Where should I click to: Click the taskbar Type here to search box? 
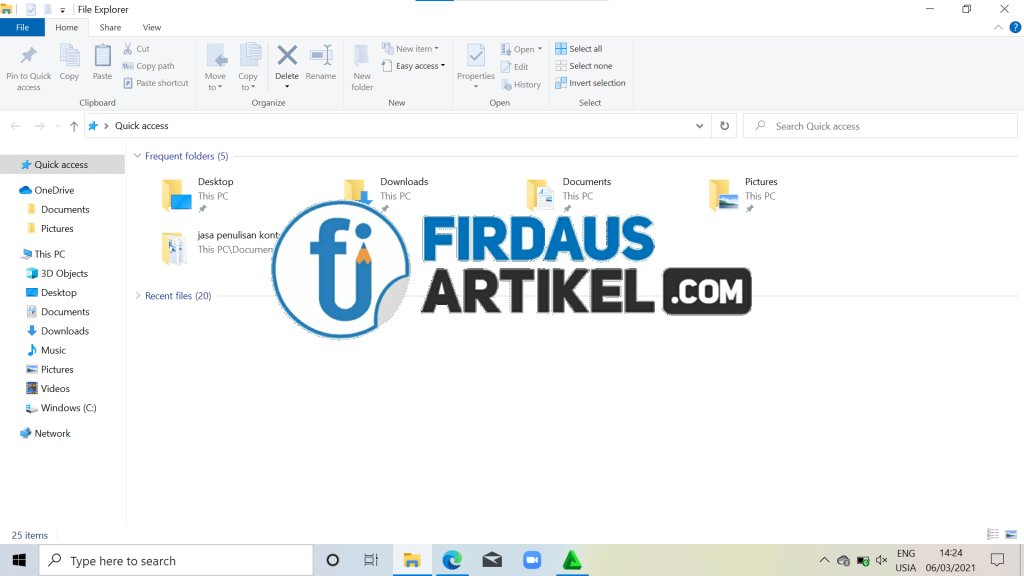point(176,560)
